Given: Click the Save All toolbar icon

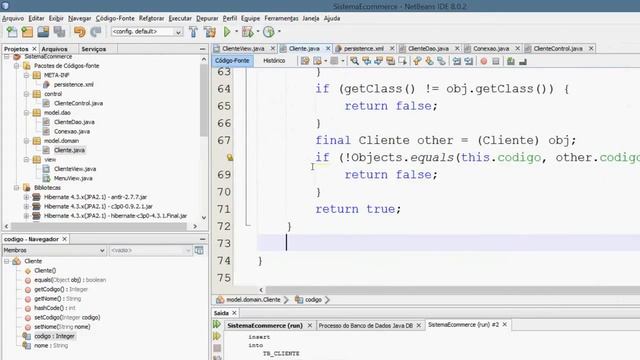Looking at the screenshot, I should (x=59, y=32).
